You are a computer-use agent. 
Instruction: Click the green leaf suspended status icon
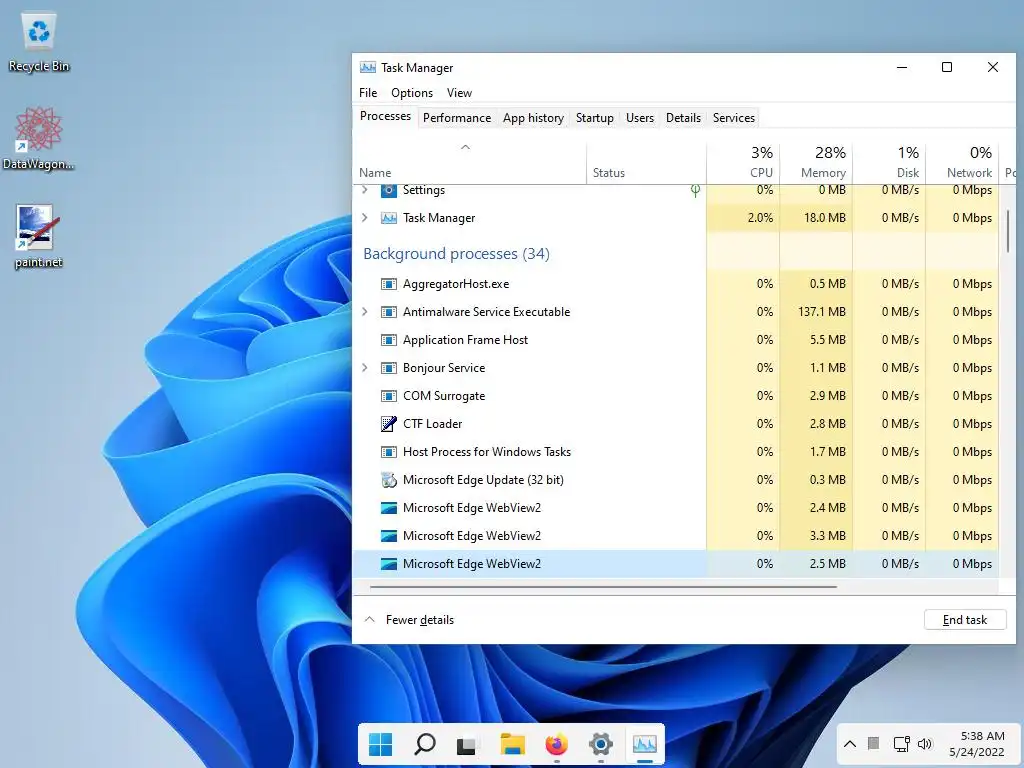pyautogui.click(x=696, y=191)
